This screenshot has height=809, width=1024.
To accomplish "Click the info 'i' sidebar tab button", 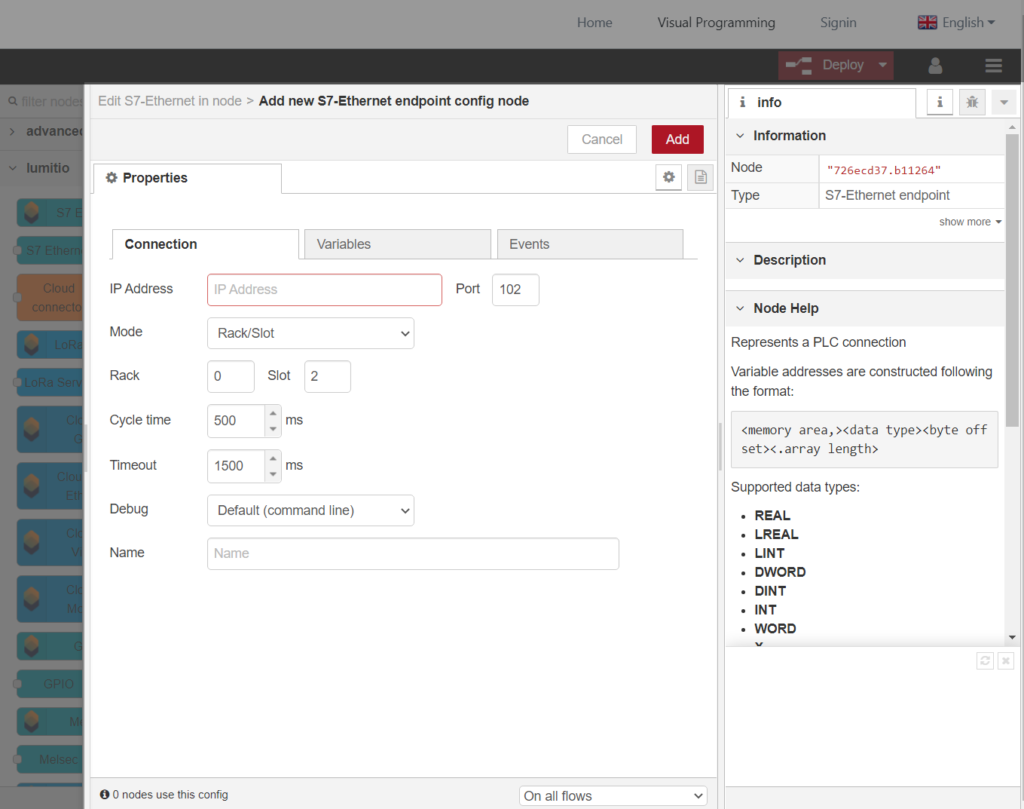I will [x=939, y=102].
